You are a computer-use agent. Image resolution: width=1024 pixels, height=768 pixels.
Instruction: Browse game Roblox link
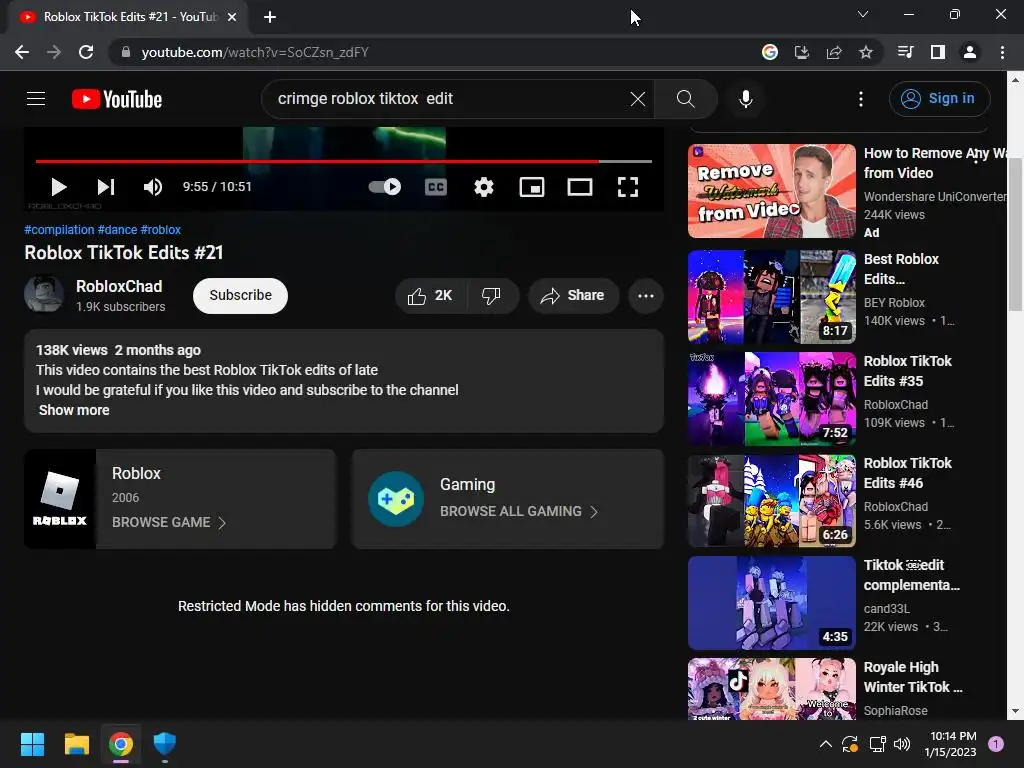tap(168, 522)
